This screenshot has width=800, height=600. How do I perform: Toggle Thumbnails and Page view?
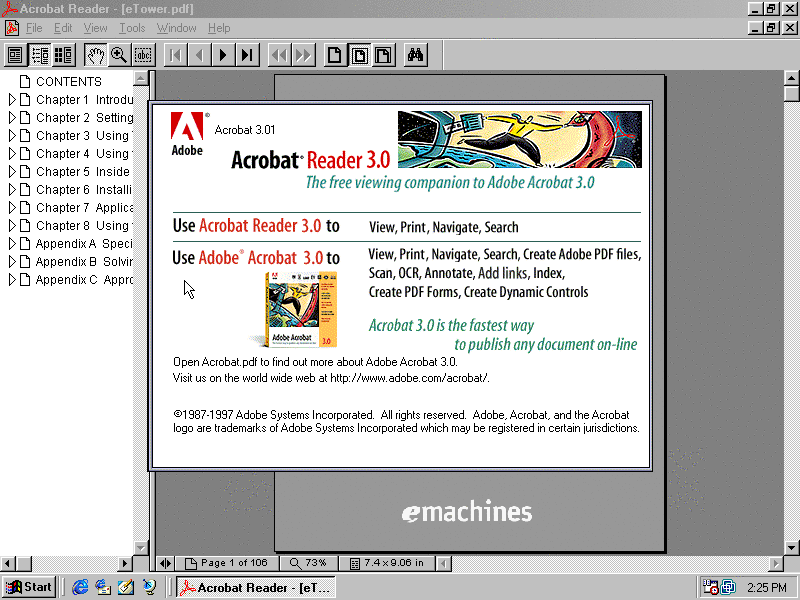pos(64,55)
